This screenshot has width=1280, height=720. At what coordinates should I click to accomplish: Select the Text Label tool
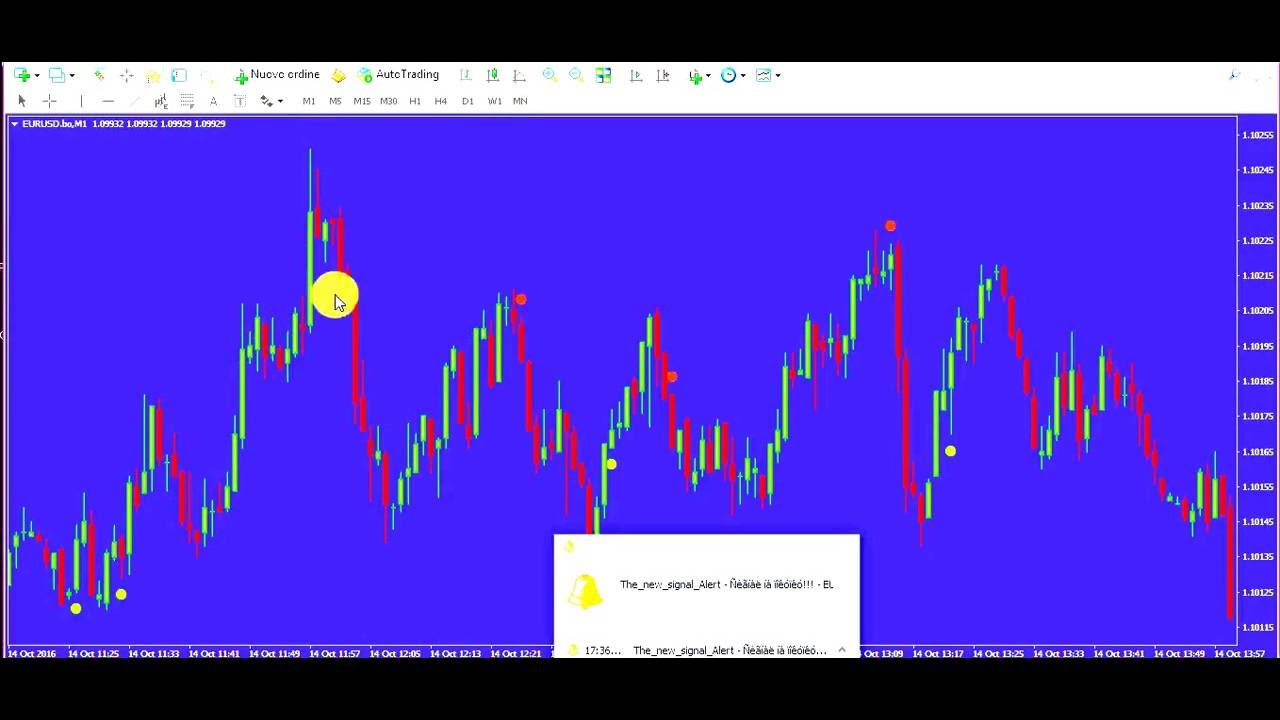coord(240,101)
